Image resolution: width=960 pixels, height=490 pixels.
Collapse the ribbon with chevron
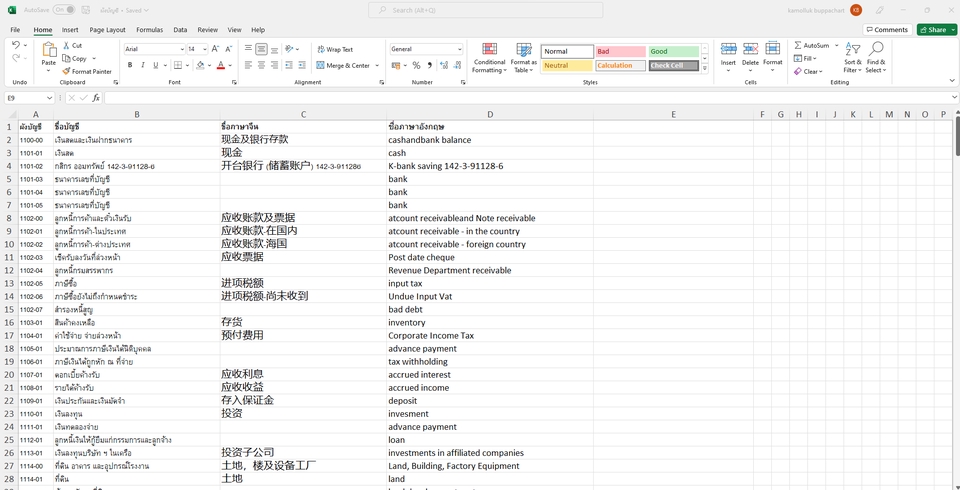pos(952,81)
